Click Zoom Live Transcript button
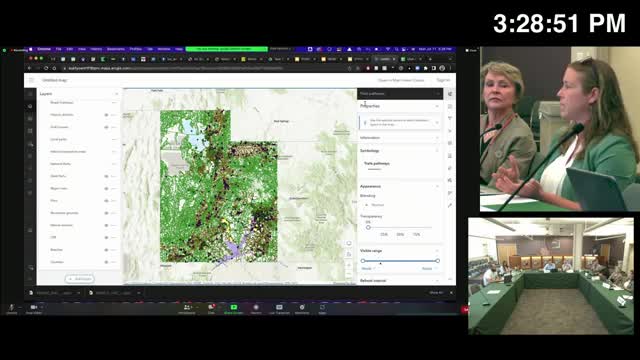 279,309
